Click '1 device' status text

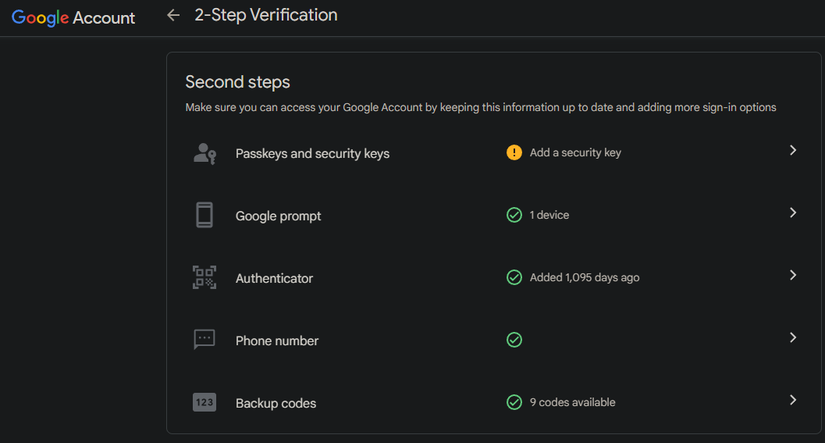coord(549,215)
